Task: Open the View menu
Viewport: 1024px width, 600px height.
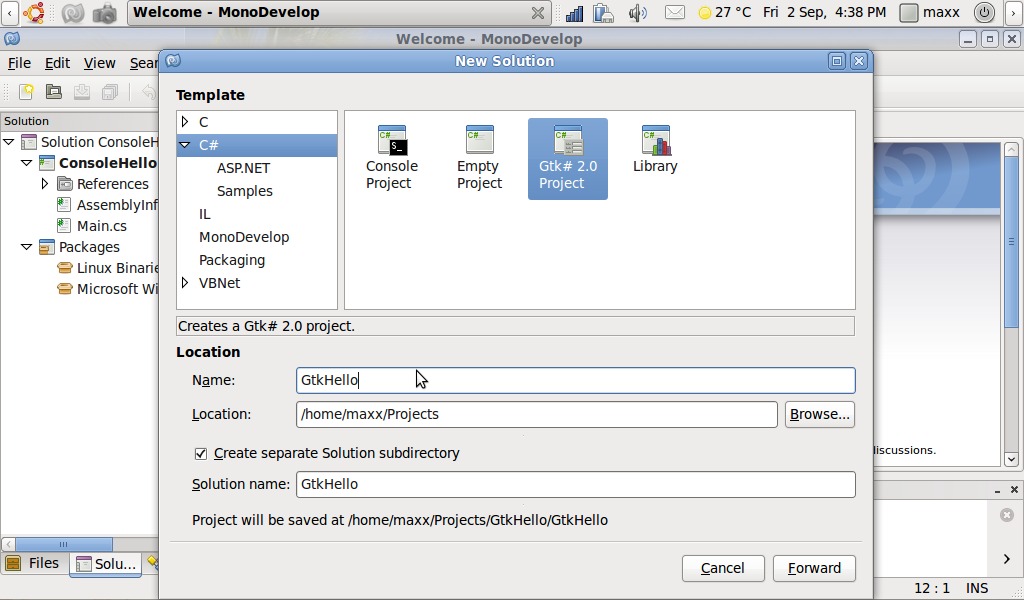Action: 99,63
